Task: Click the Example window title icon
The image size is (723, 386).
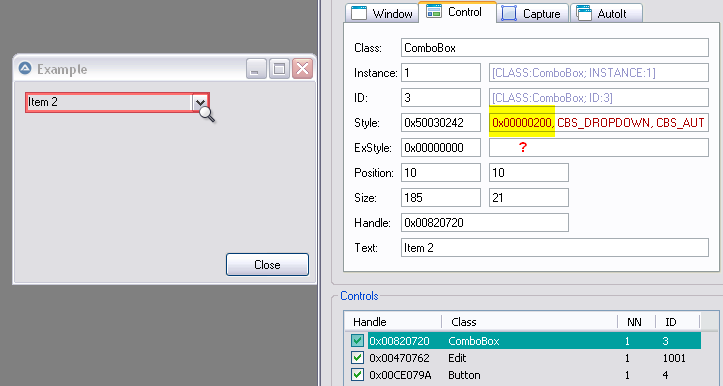Action: click(x=25, y=69)
